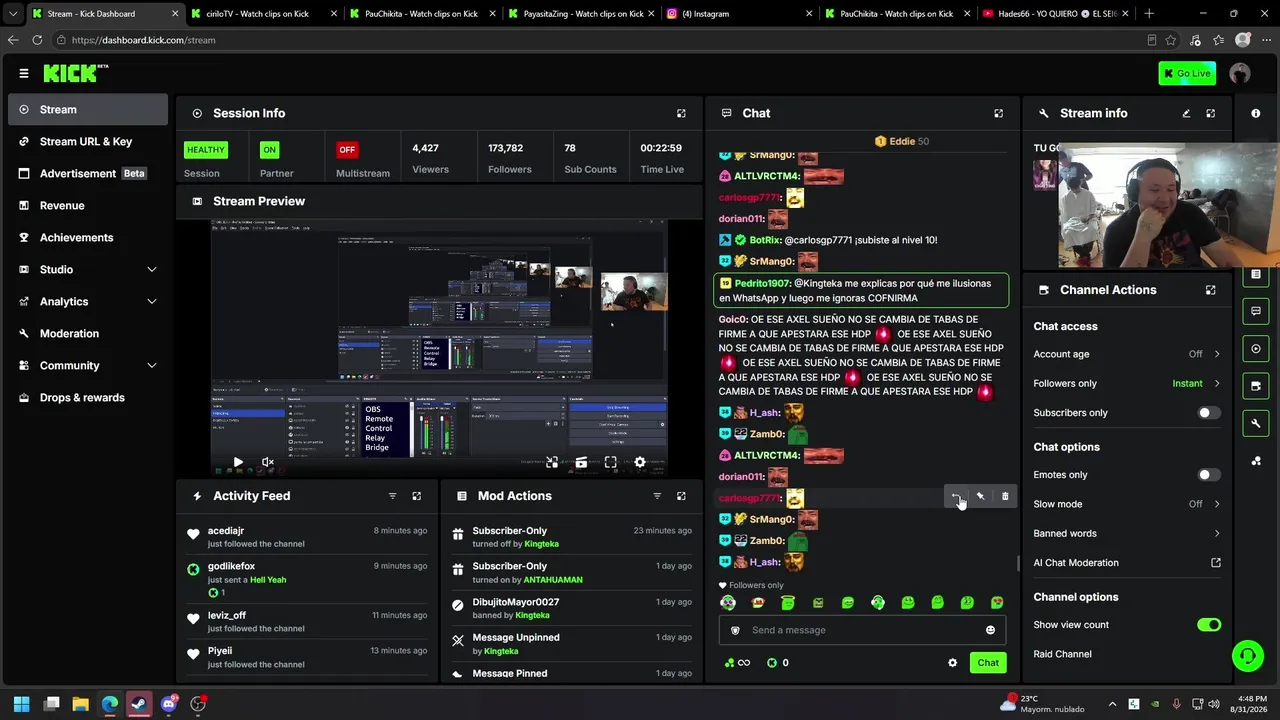Toggle Subscribers only chat
1280x720 pixels.
coord(1209,413)
